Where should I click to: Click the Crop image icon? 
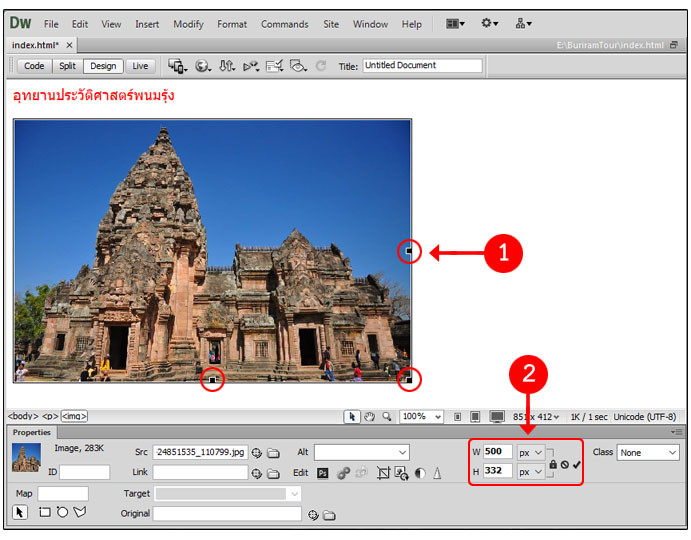coord(383,473)
